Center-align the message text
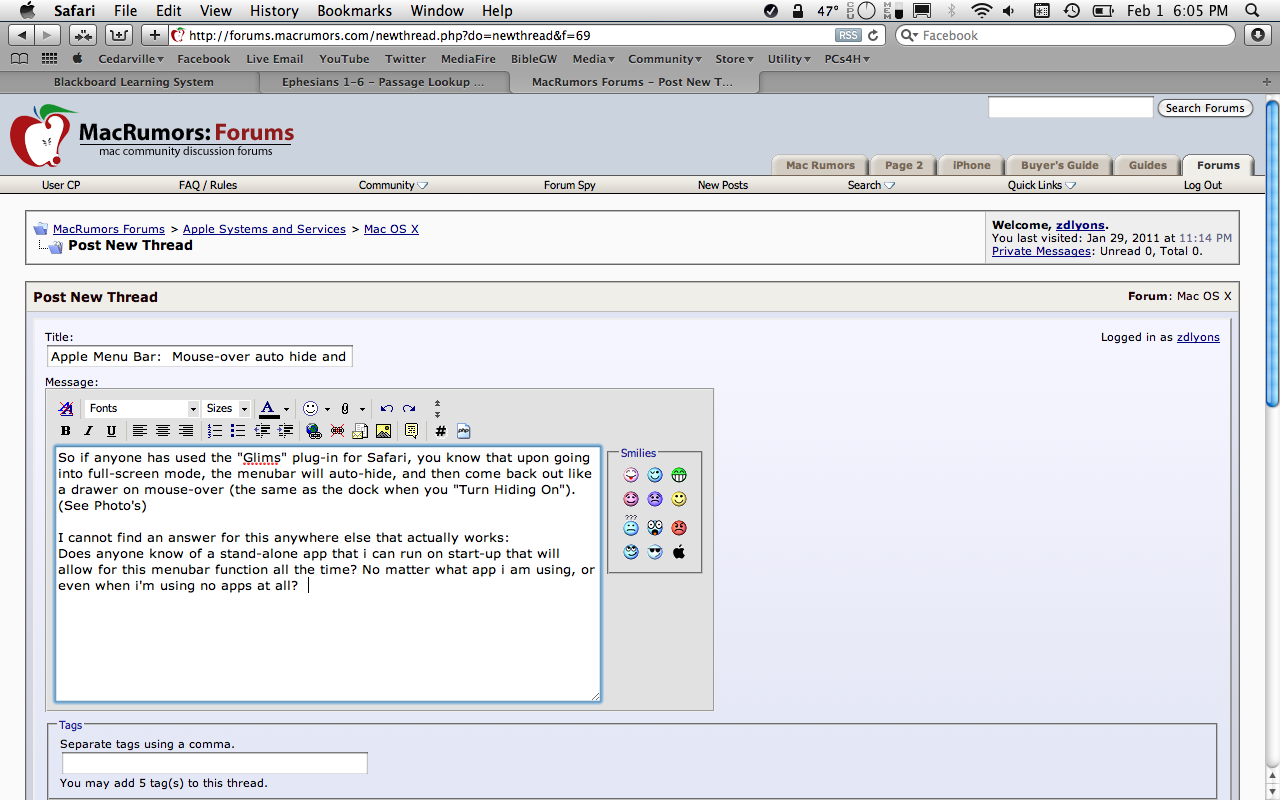The image size is (1280, 800). [x=163, y=431]
